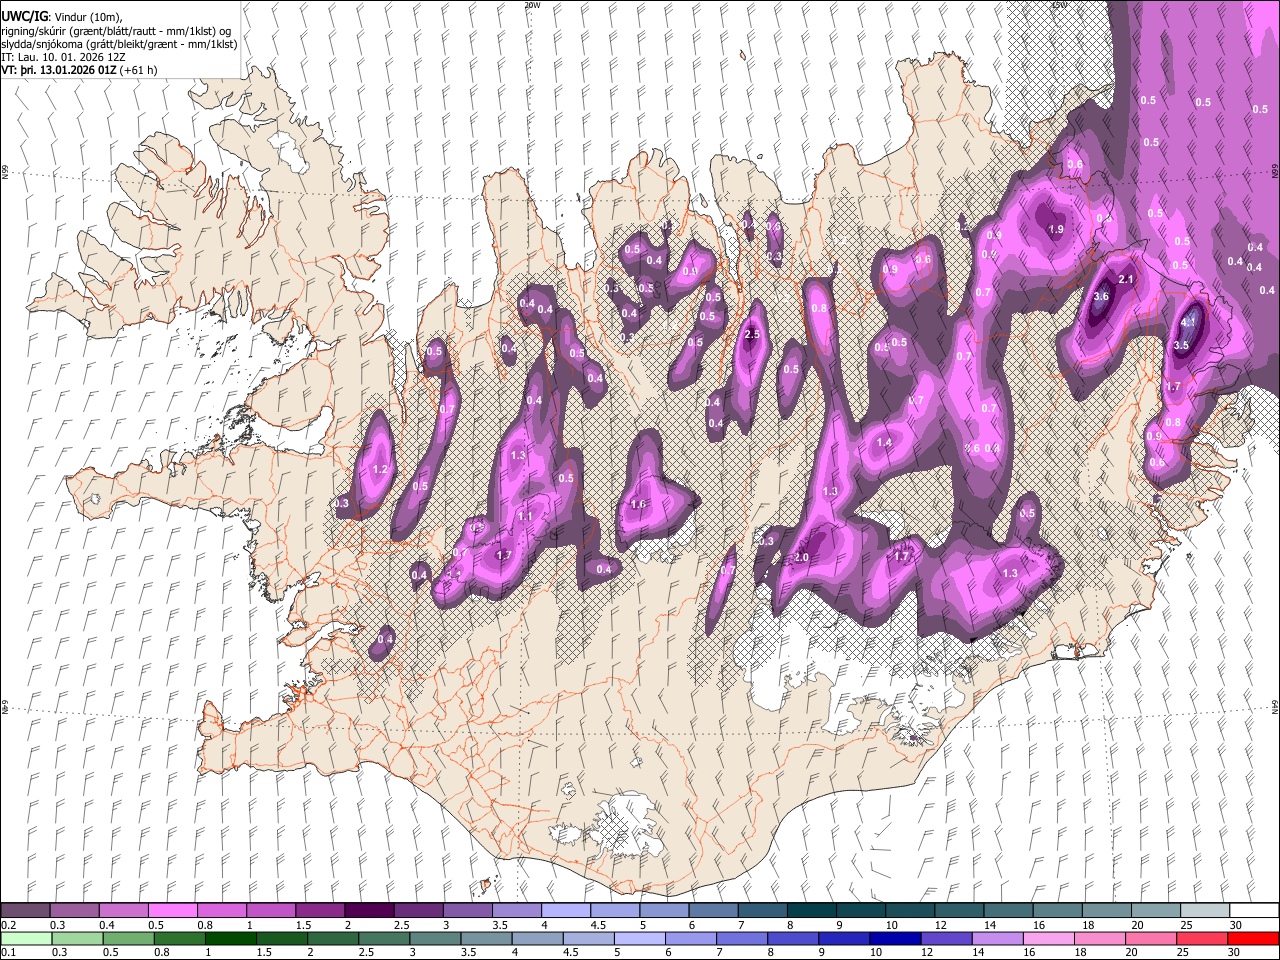Select the bright red 30 rain legend swatch
Image resolution: width=1280 pixels, height=960 pixels.
point(1253,938)
